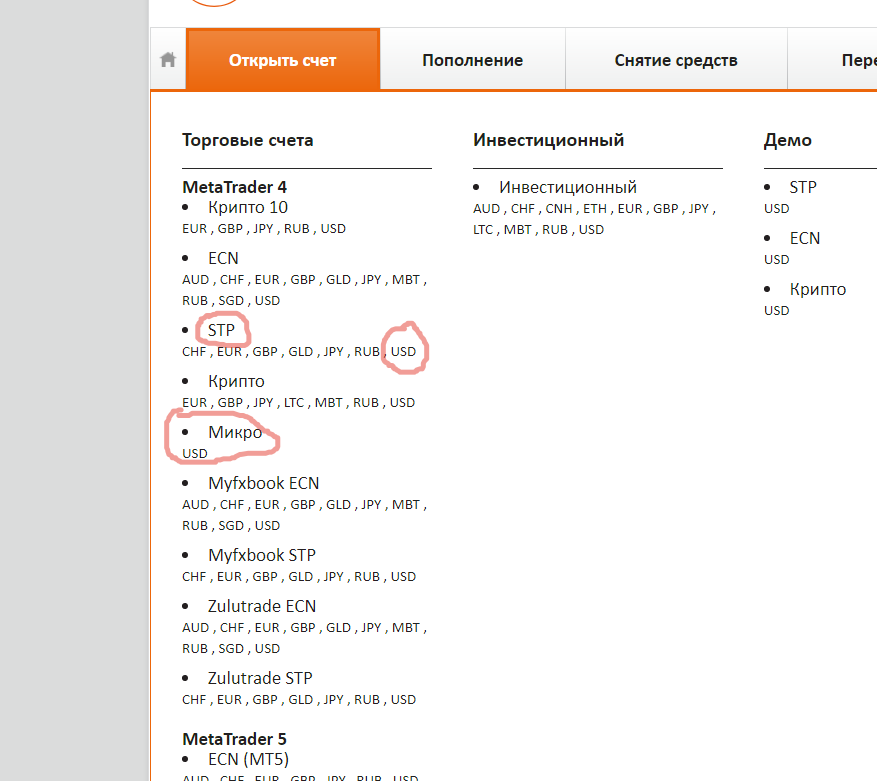
Task: Pick GLD for the MetaTrader 4 ECN account
Action: (x=338, y=280)
